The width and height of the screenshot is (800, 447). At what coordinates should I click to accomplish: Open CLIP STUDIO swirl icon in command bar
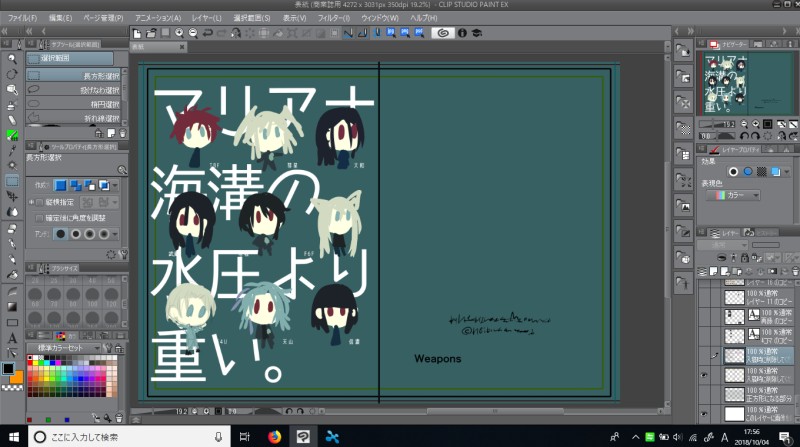coord(443,33)
